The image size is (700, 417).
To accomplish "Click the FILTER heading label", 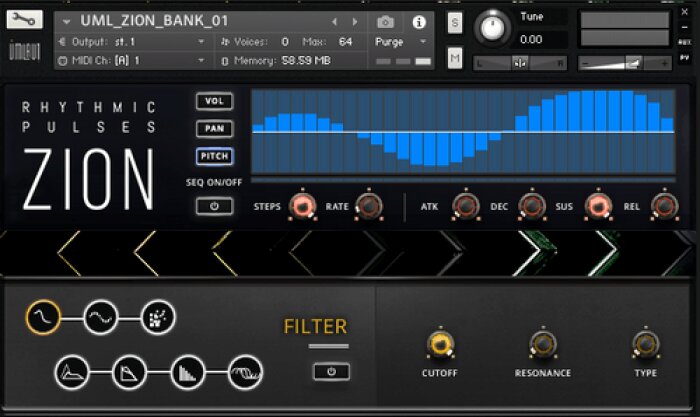I will tap(315, 326).
